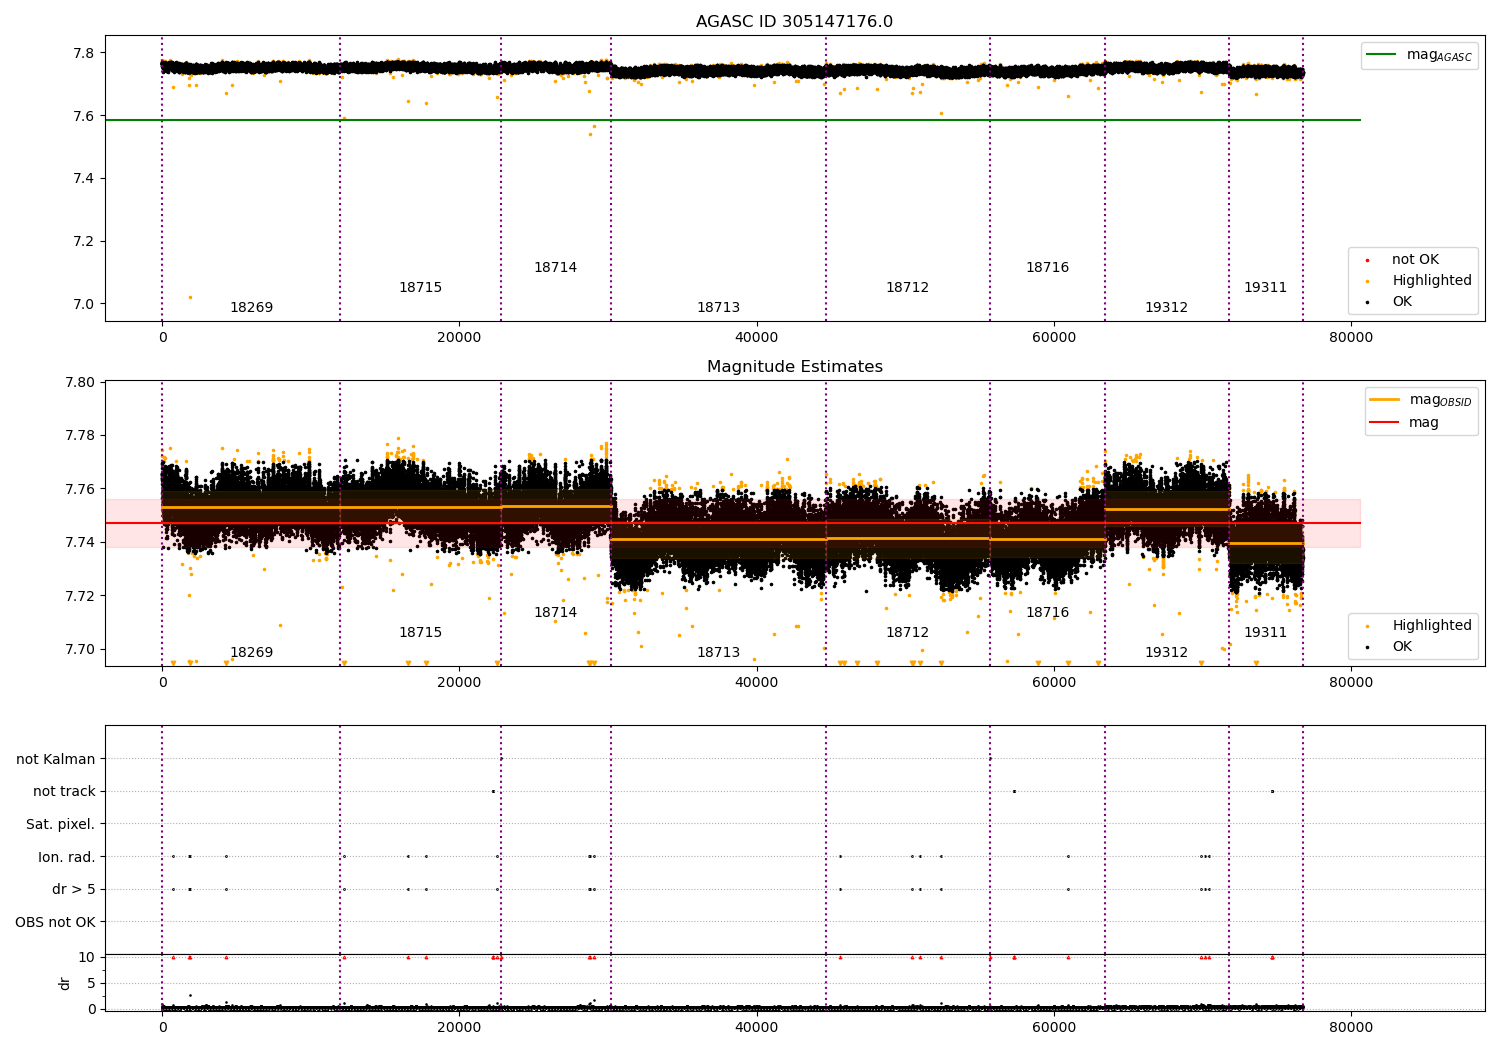Click the rotated 'dr' y-axis label
The width and height of the screenshot is (1500, 1050).
click(65, 984)
